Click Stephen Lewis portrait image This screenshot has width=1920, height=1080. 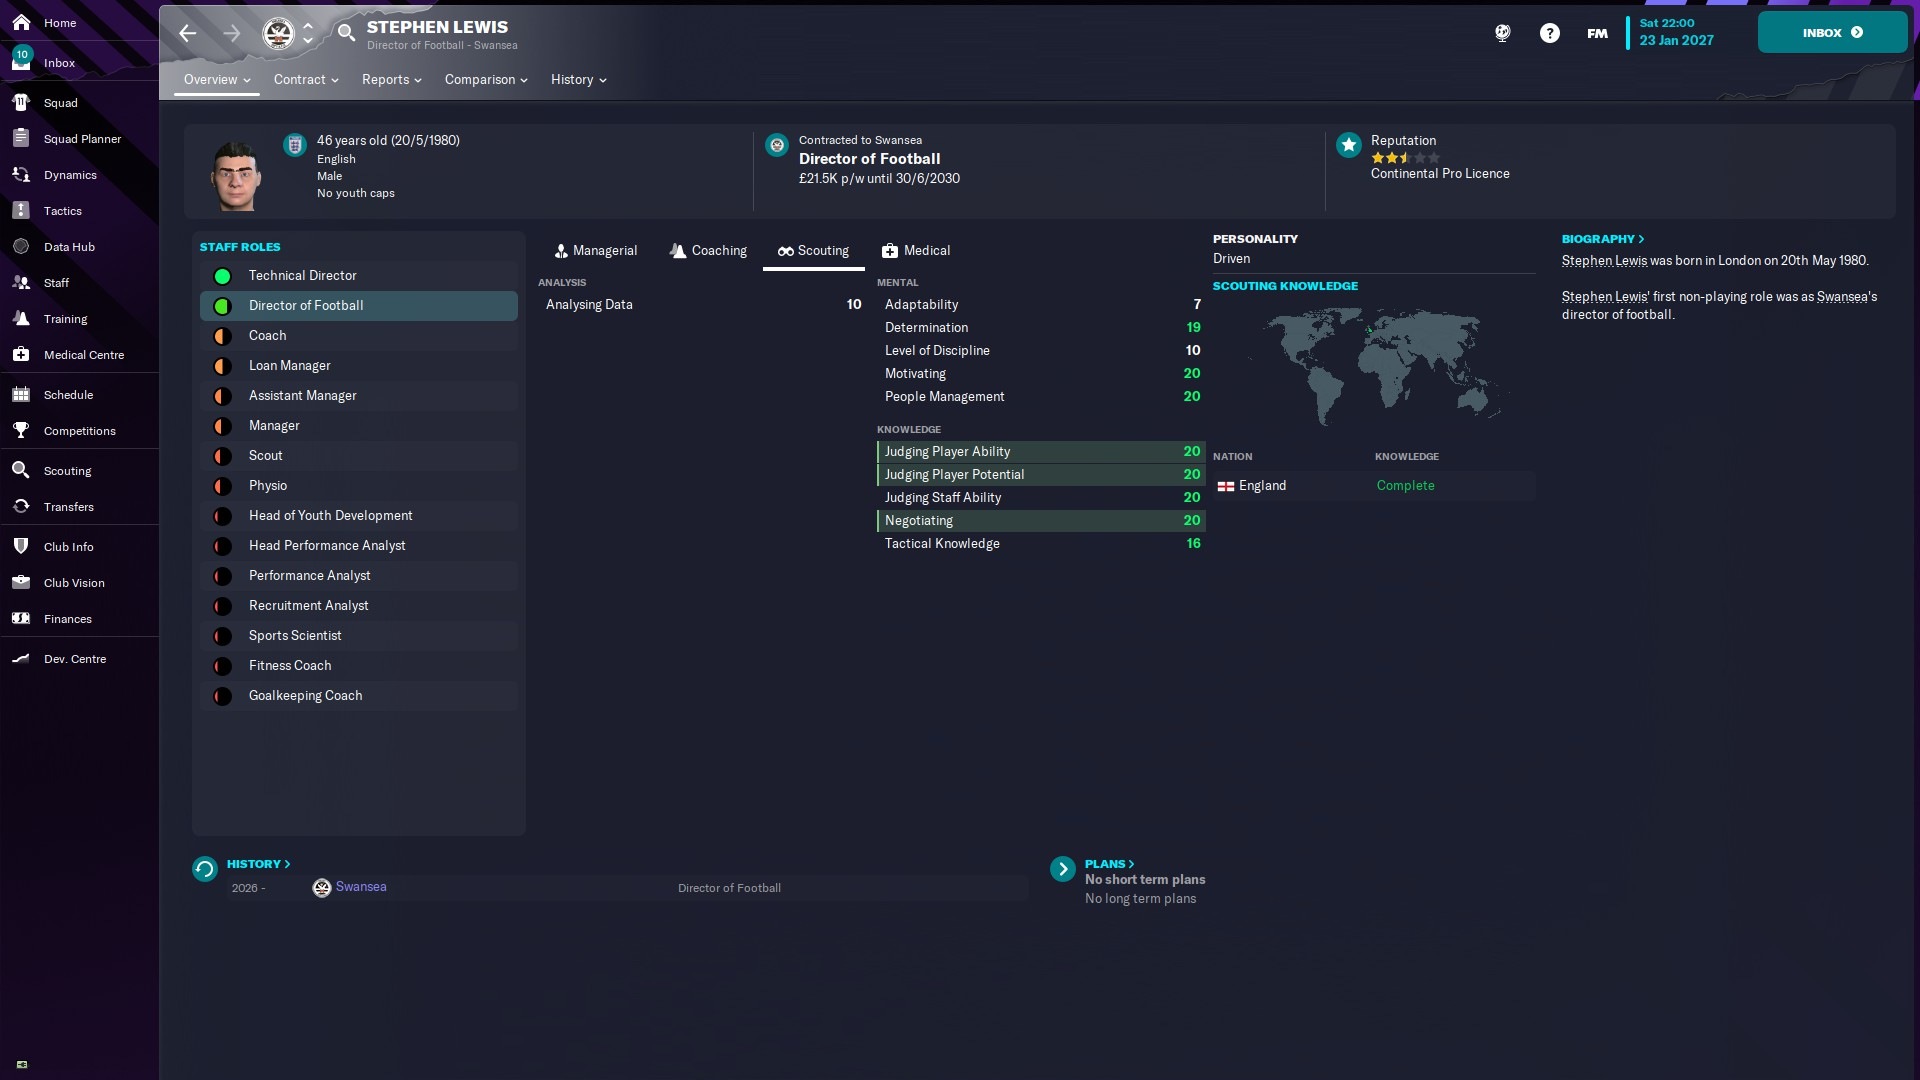(x=236, y=175)
